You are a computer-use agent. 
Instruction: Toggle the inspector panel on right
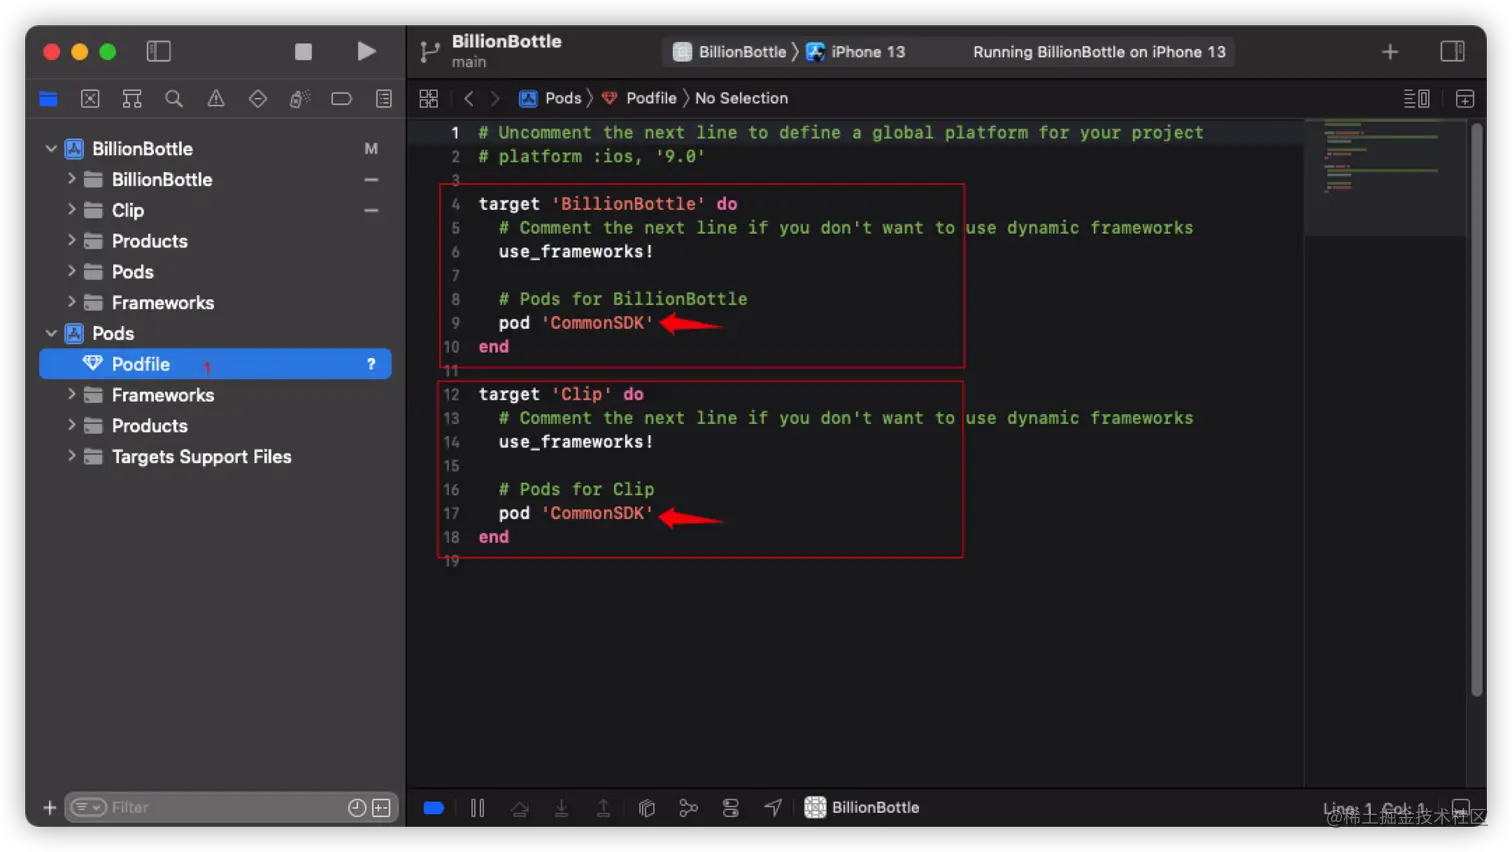pyautogui.click(x=1452, y=51)
